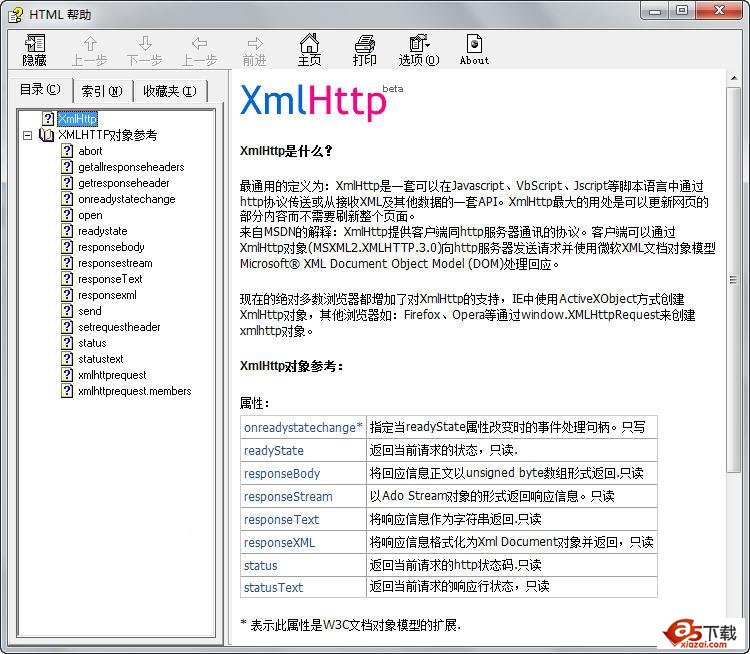Click icon beside statustext tree topic
The image size is (750, 654).
67,359
